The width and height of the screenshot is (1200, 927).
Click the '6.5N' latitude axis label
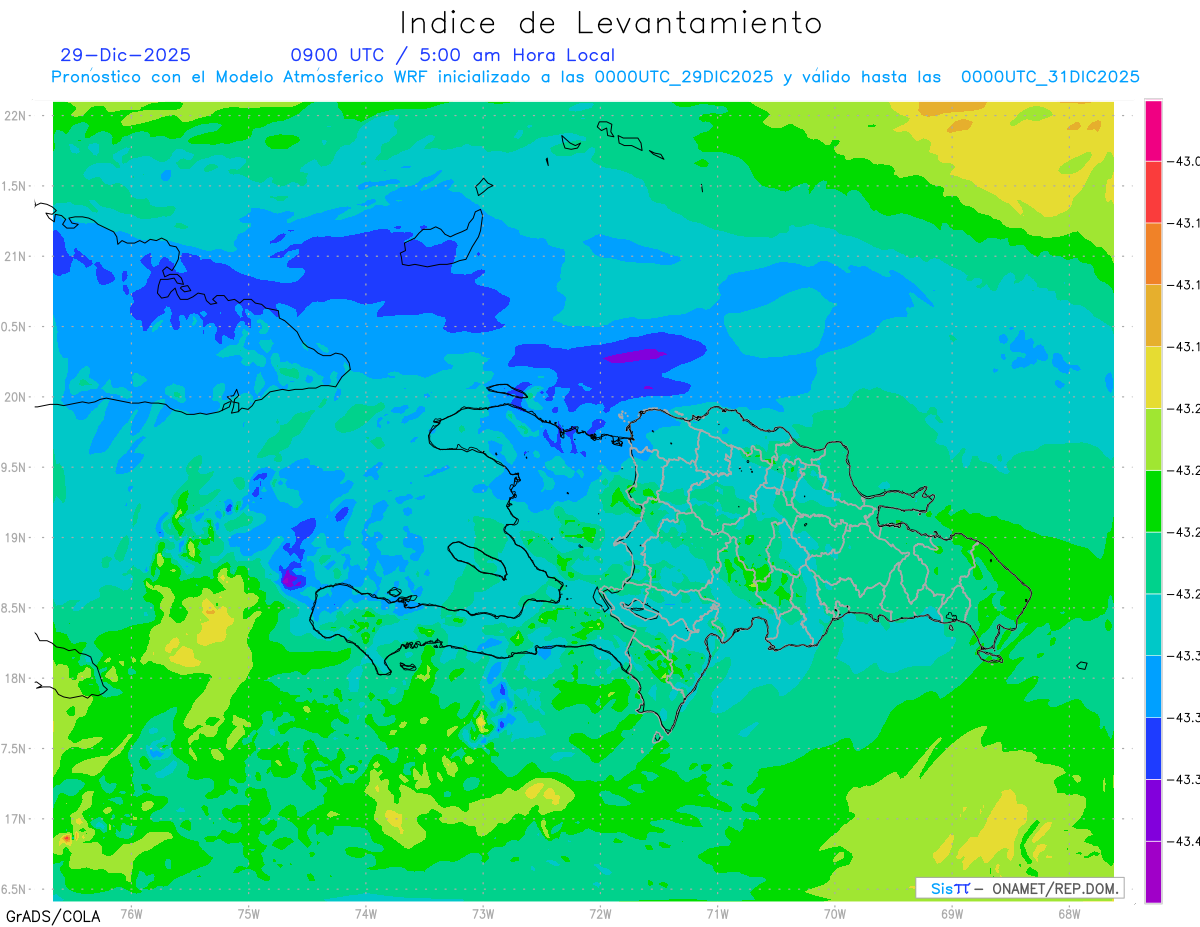point(15,889)
